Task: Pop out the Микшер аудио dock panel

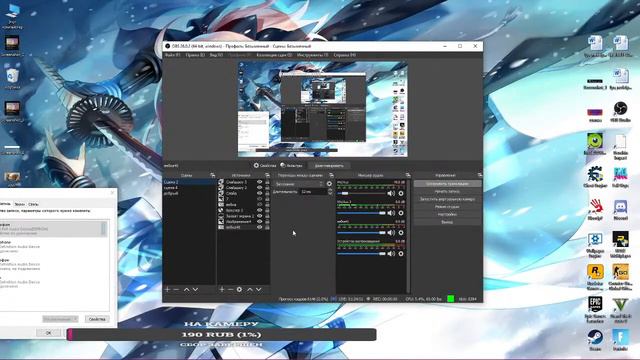Action: [x=408, y=175]
